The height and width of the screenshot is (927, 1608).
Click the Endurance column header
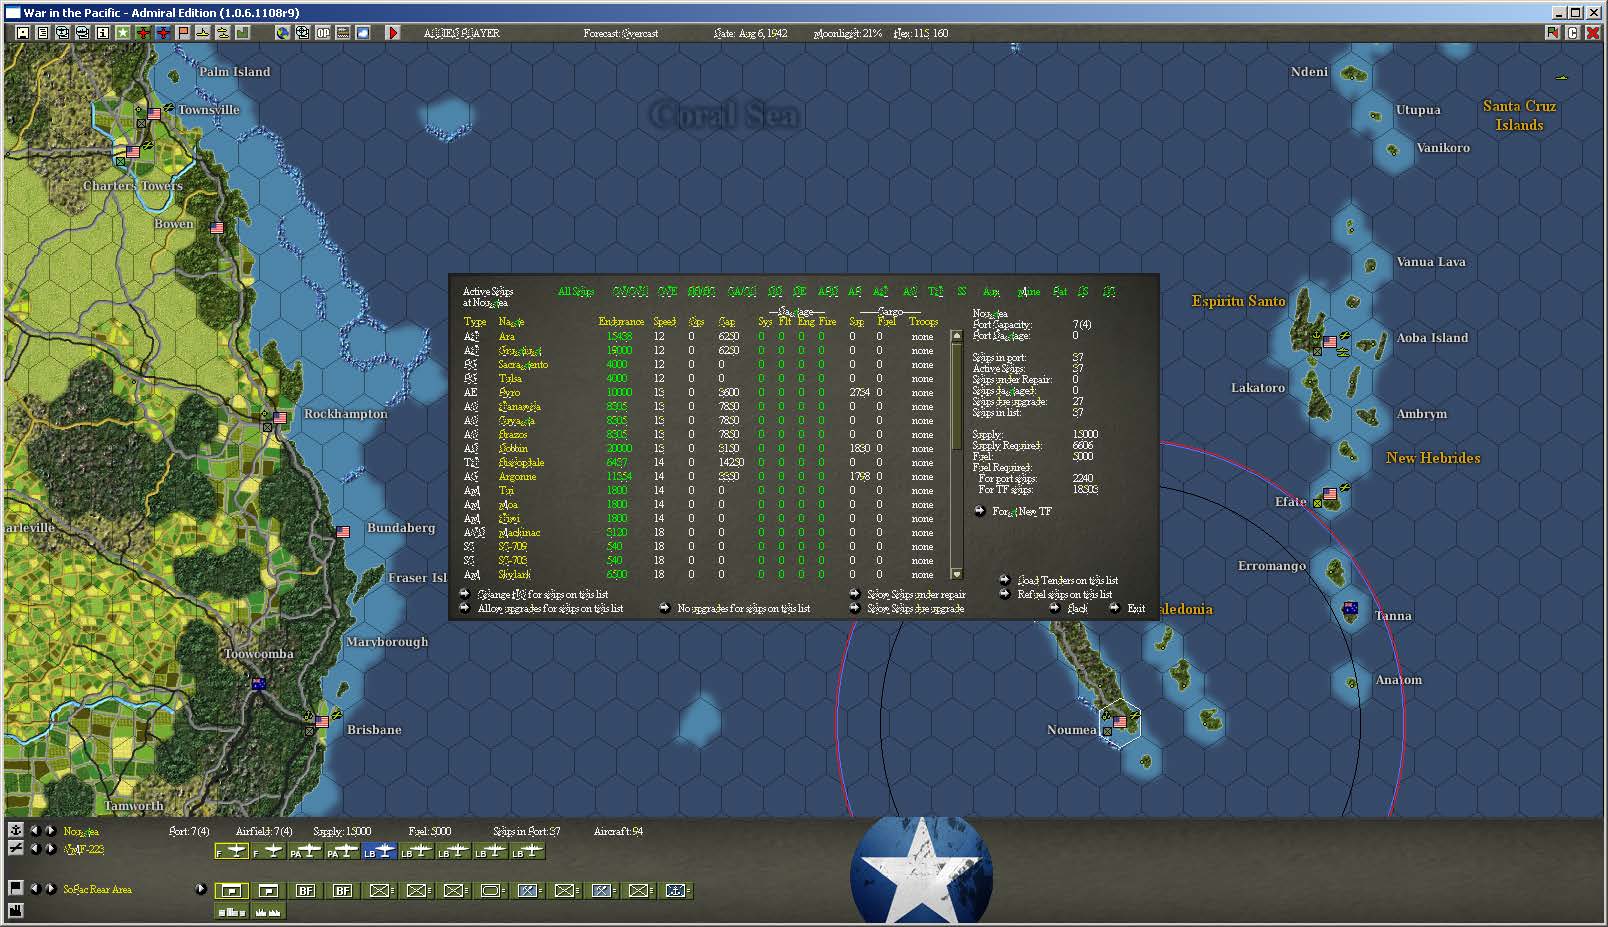(x=621, y=322)
